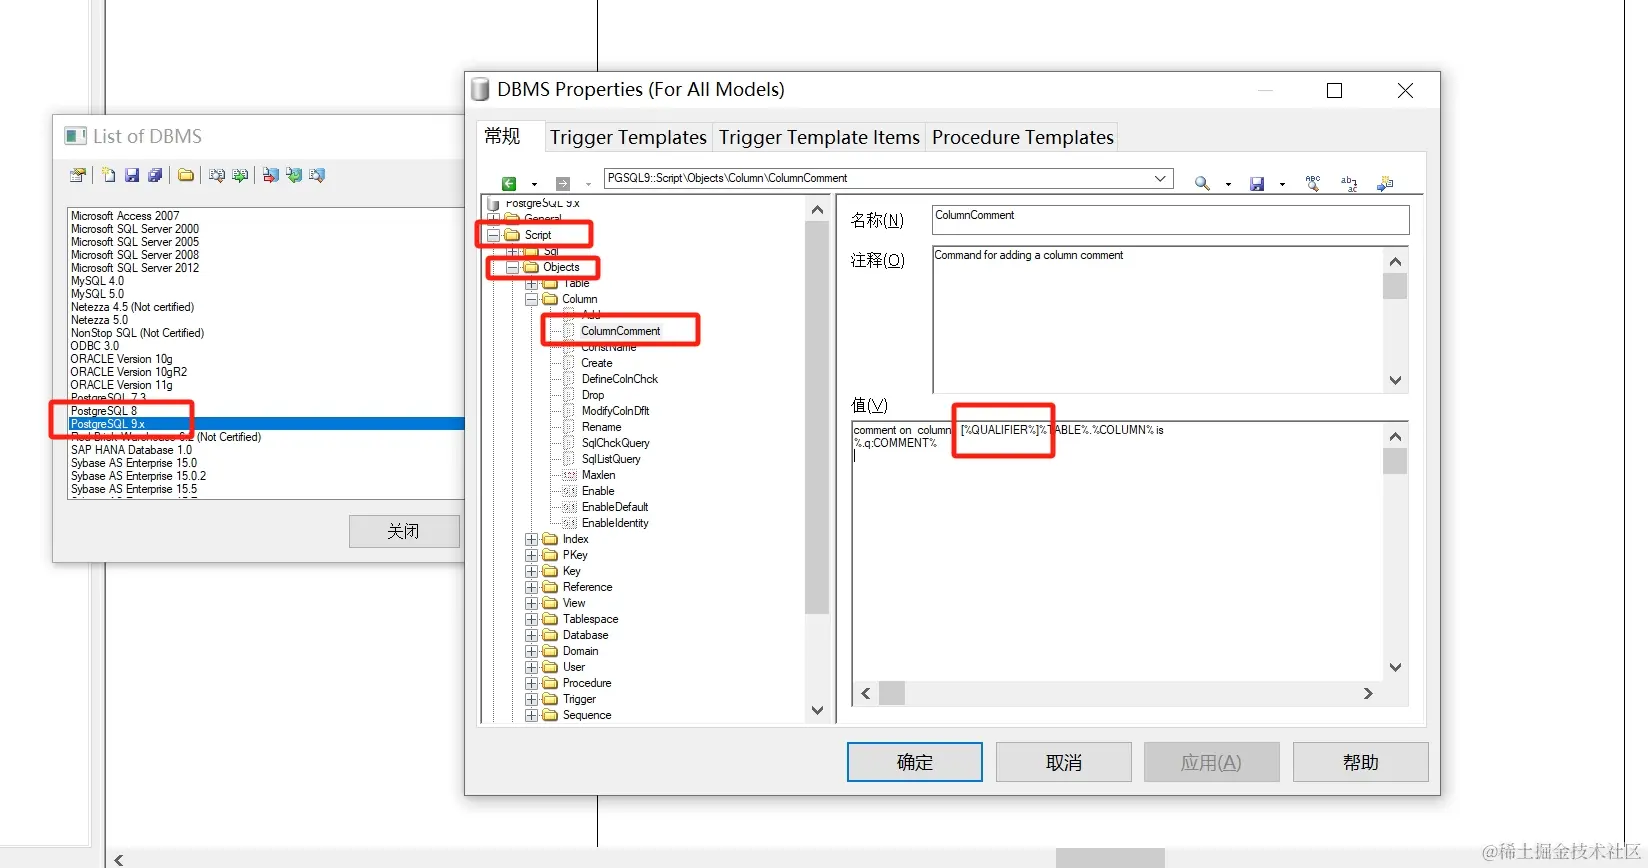Select Microsoft SQL Server 2012 in list
The image size is (1648, 868).
pyautogui.click(x=135, y=268)
